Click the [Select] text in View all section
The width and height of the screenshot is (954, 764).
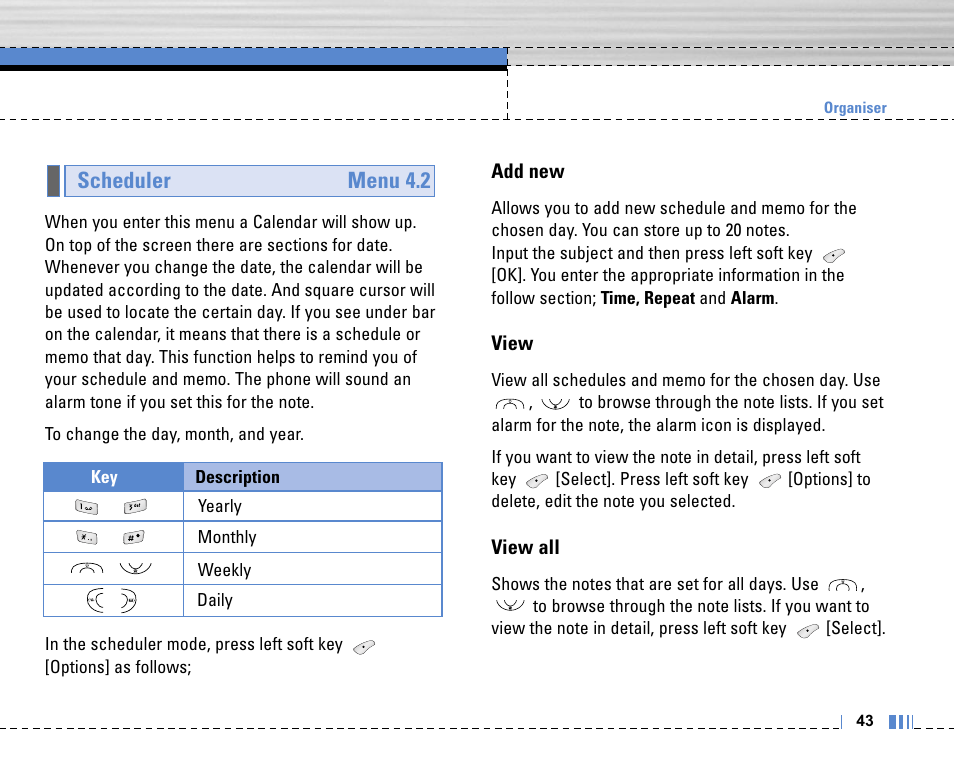pos(855,628)
